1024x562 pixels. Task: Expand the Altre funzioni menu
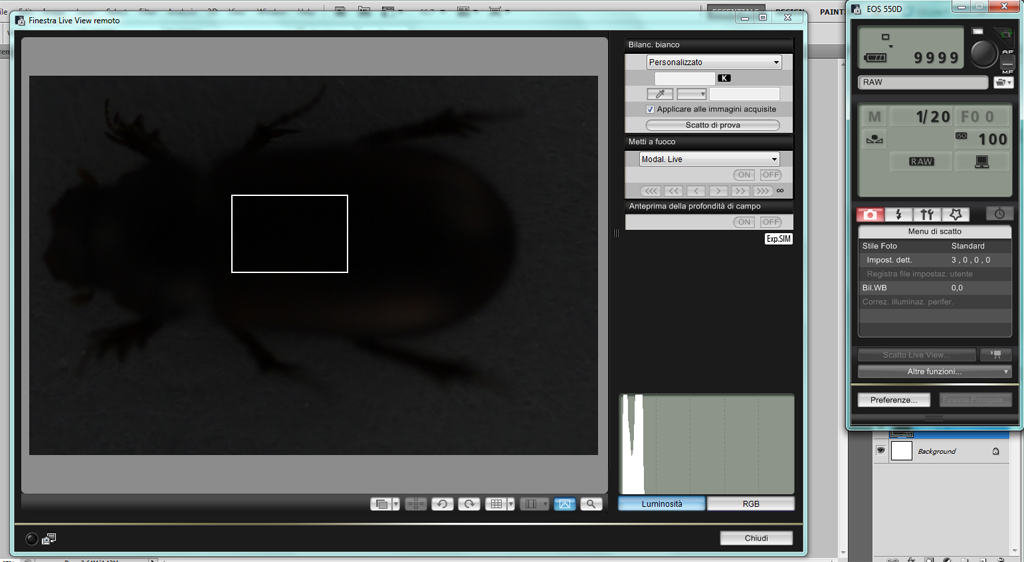(934, 372)
